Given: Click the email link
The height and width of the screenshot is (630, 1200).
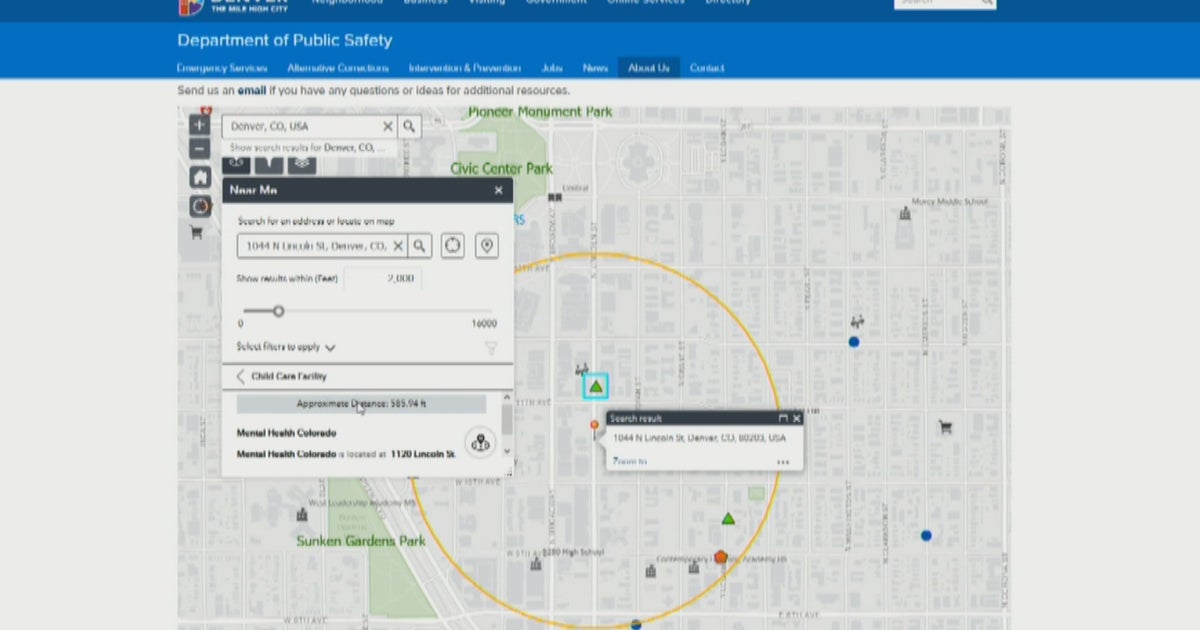Looking at the screenshot, I should (252, 90).
